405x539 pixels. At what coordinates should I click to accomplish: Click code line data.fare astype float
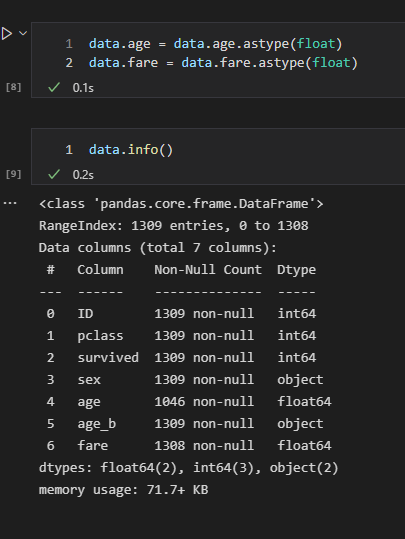[223, 63]
